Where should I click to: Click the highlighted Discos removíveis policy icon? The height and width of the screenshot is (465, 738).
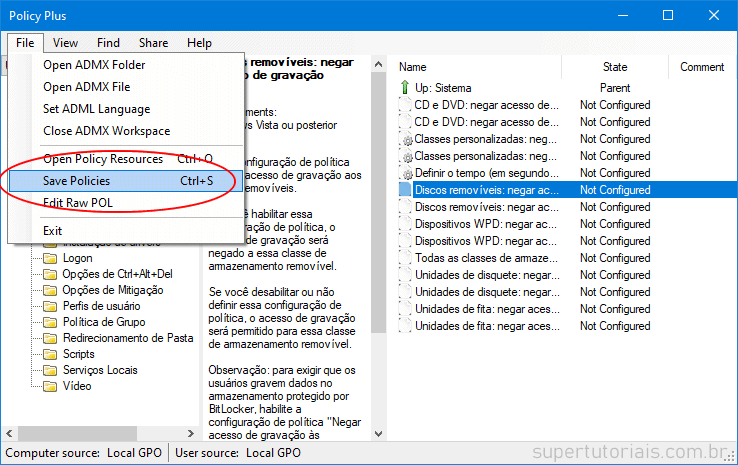click(x=405, y=190)
